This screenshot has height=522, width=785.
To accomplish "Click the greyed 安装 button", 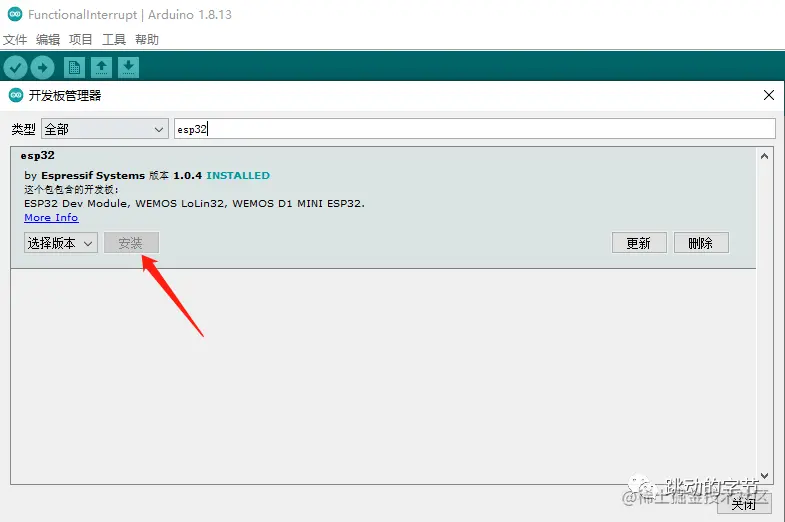I will (x=131, y=243).
